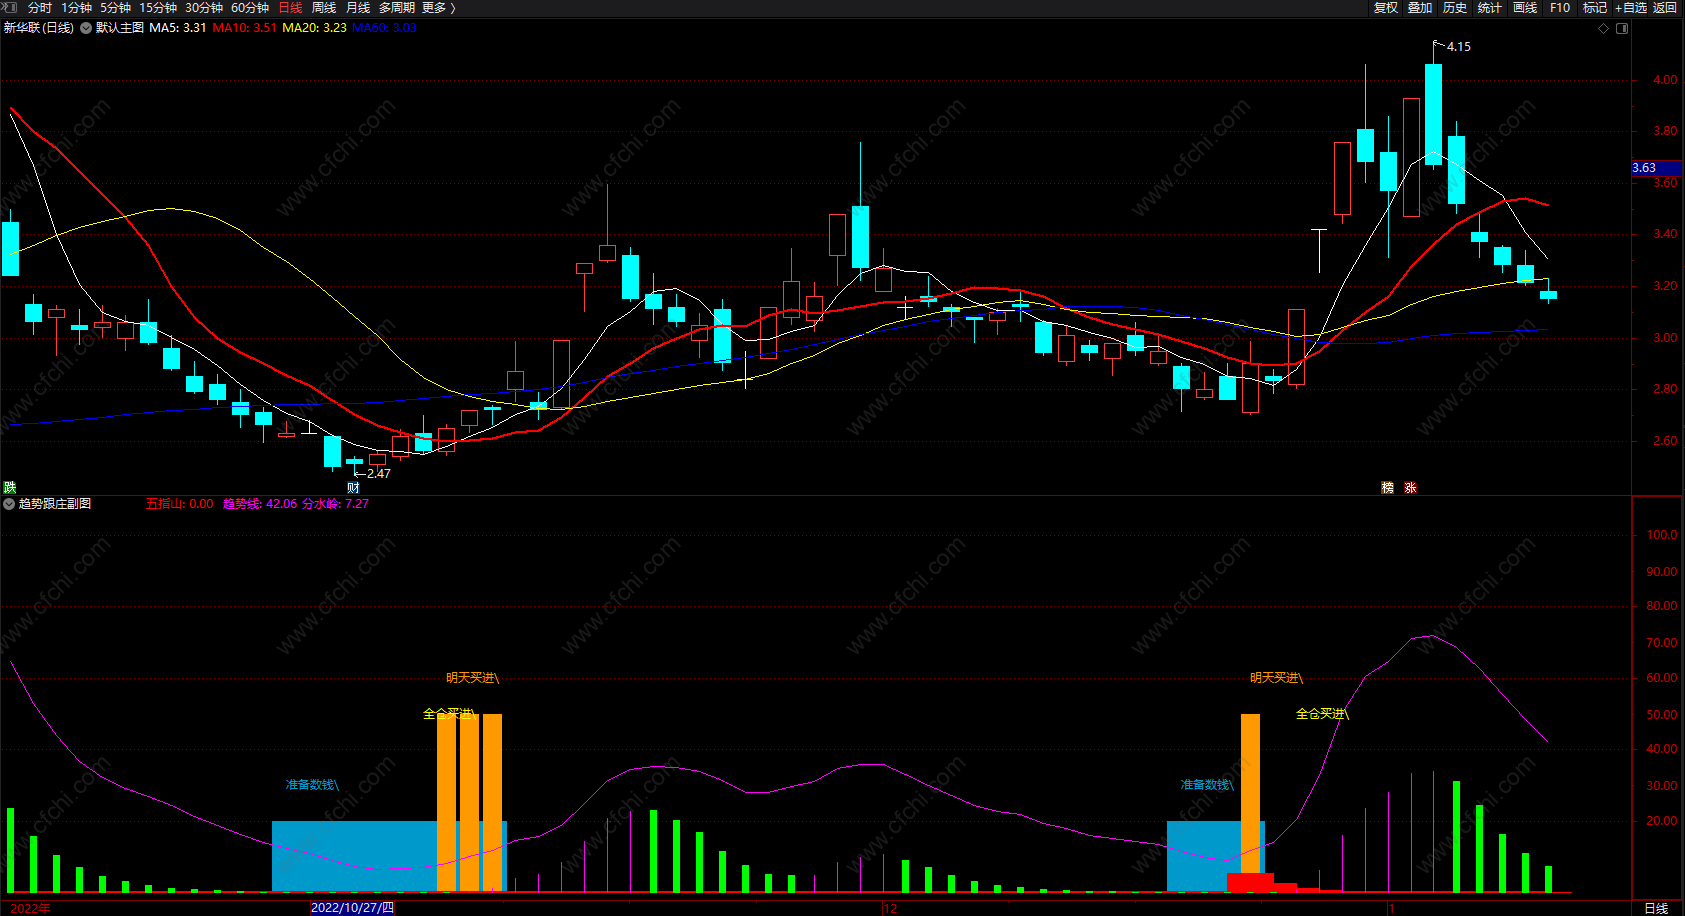1685x916 pixels.
Task: Click the diamond icon above price axis
Action: point(1604,28)
